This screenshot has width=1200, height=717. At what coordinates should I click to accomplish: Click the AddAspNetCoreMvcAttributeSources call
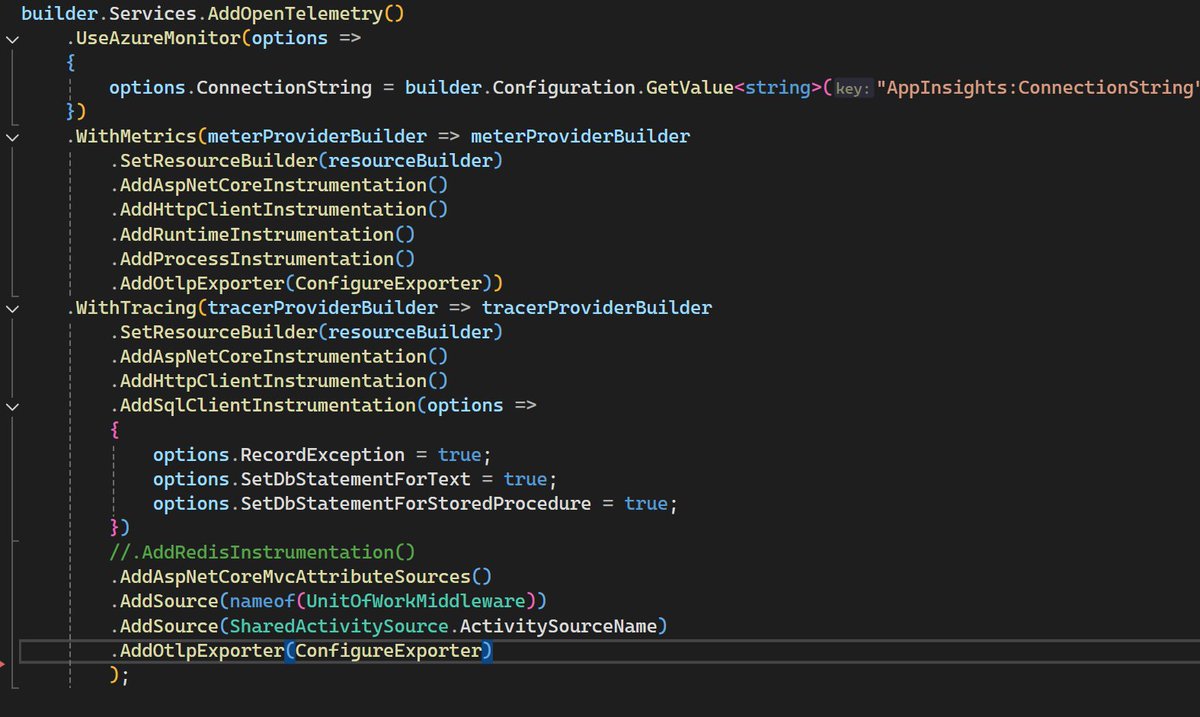(x=295, y=577)
